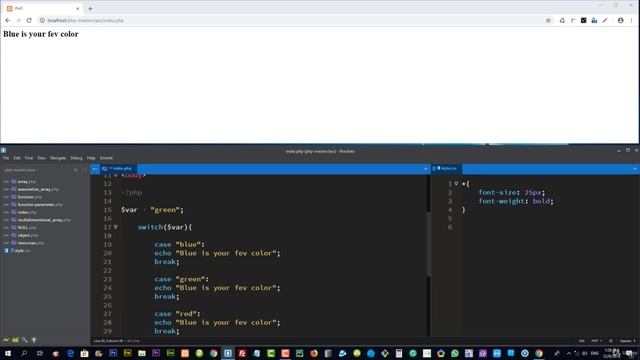Click Line 20 cursor position in status bar
Image resolution: width=640 pixels, height=360 pixels.
pos(109,341)
